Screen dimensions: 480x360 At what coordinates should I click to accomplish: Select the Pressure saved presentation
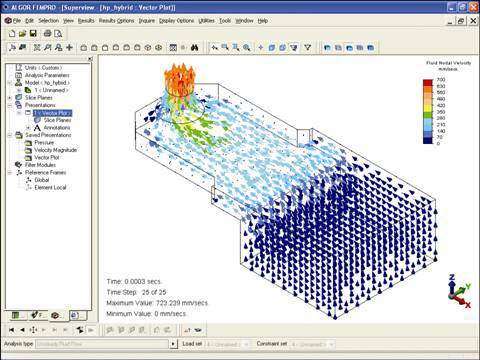pyautogui.click(x=44, y=143)
